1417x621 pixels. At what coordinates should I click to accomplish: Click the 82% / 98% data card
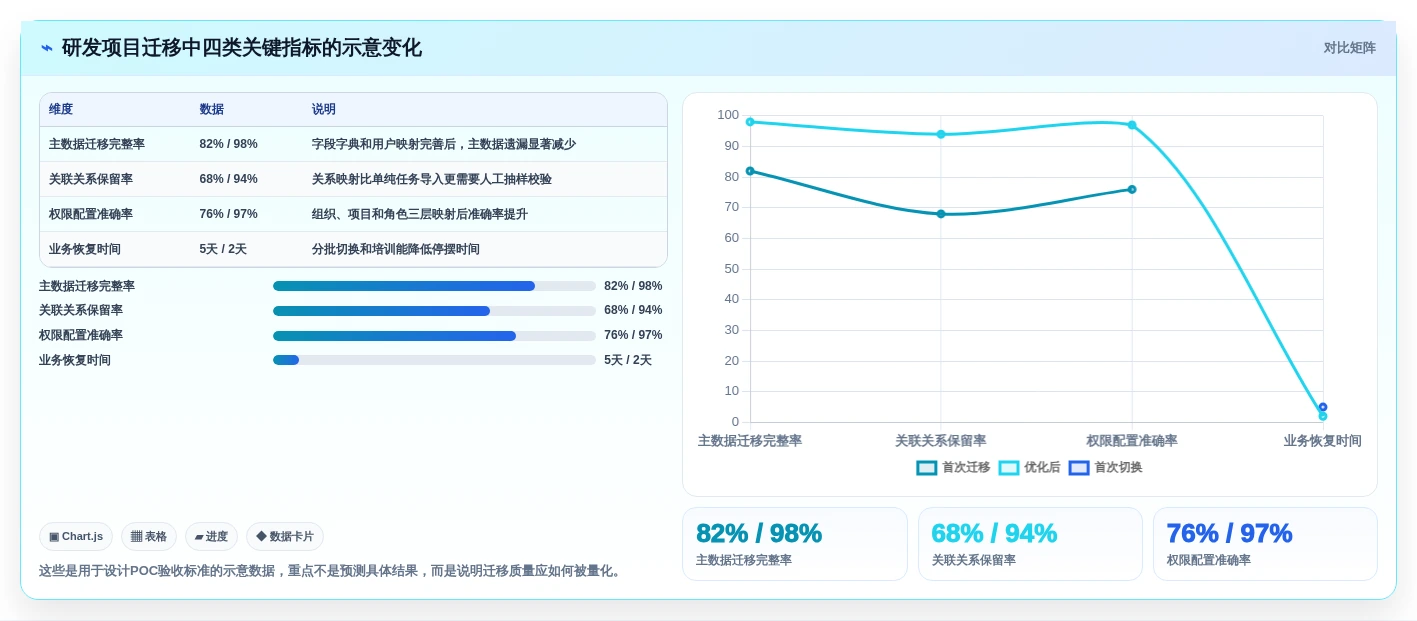795,544
